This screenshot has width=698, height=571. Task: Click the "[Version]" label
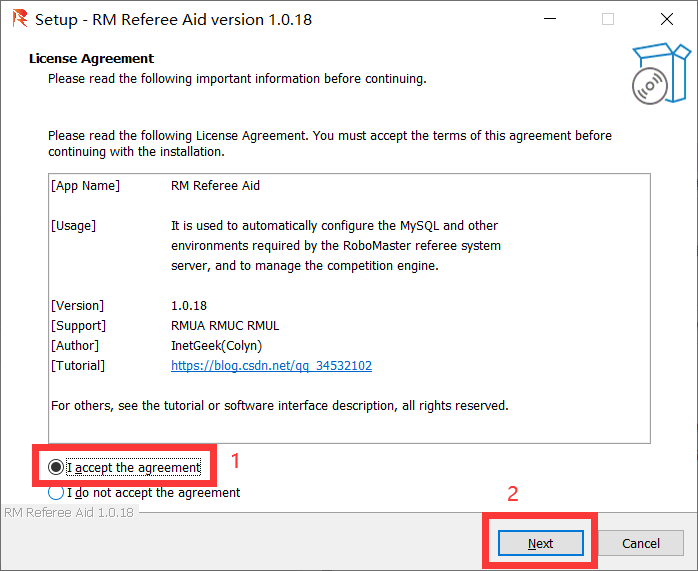[x=77, y=306]
